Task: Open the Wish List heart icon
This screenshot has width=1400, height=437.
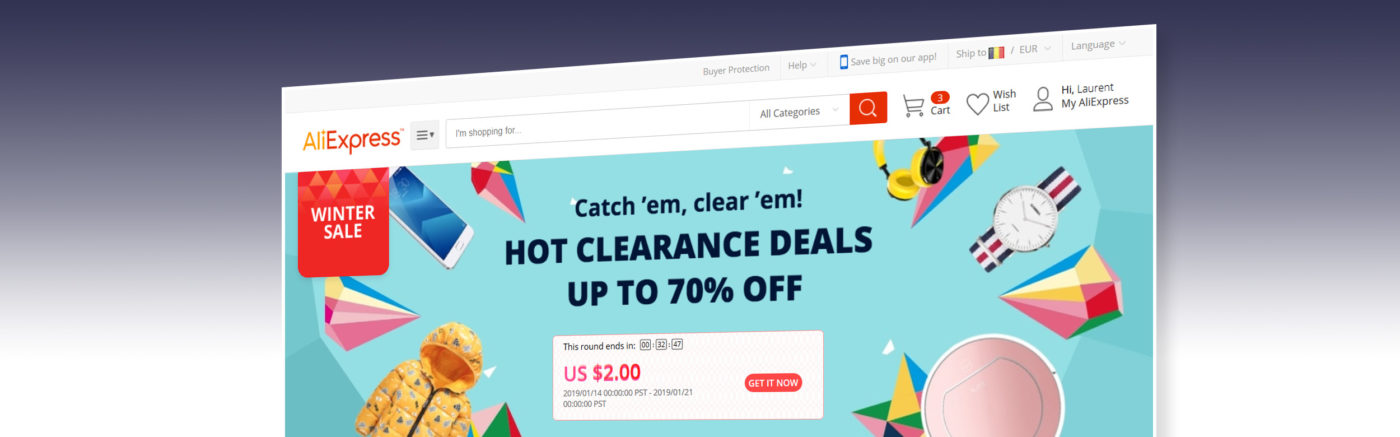Action: point(977,103)
